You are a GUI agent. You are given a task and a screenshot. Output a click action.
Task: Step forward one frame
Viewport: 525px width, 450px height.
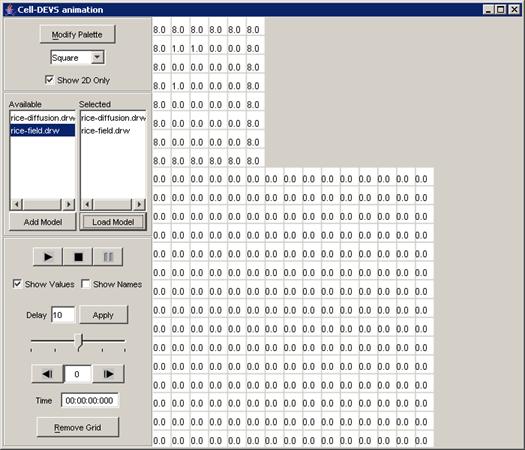[108, 374]
